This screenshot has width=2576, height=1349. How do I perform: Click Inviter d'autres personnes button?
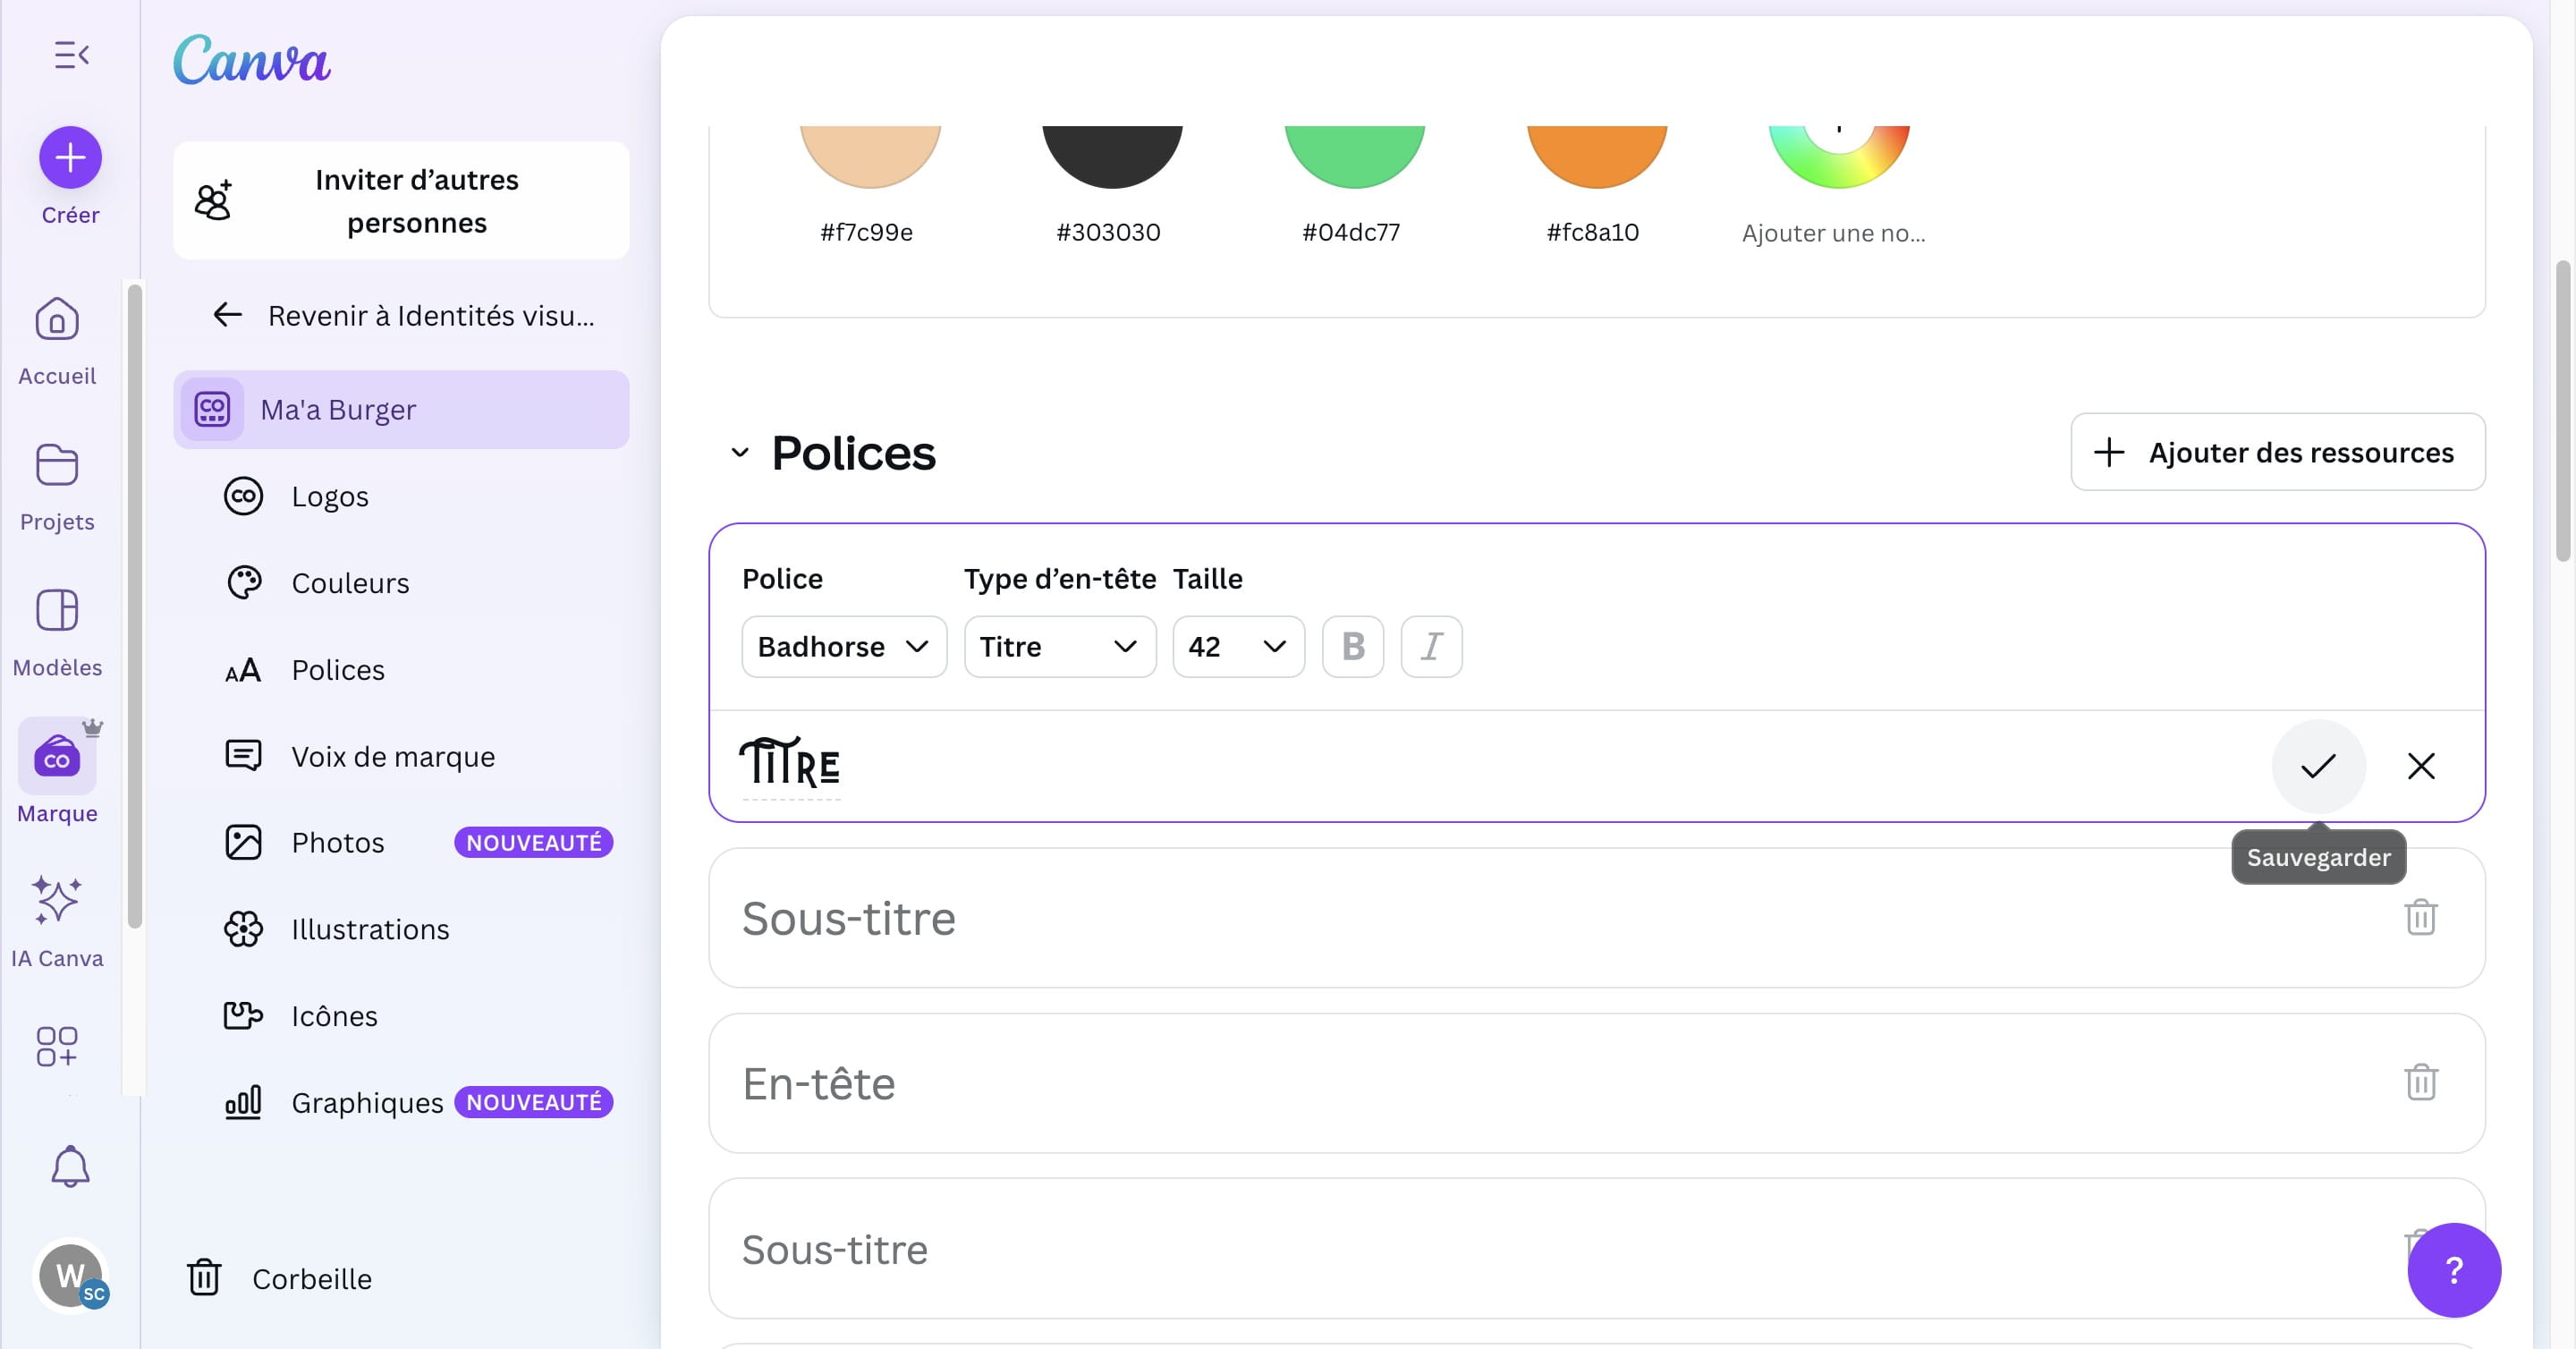click(x=401, y=201)
